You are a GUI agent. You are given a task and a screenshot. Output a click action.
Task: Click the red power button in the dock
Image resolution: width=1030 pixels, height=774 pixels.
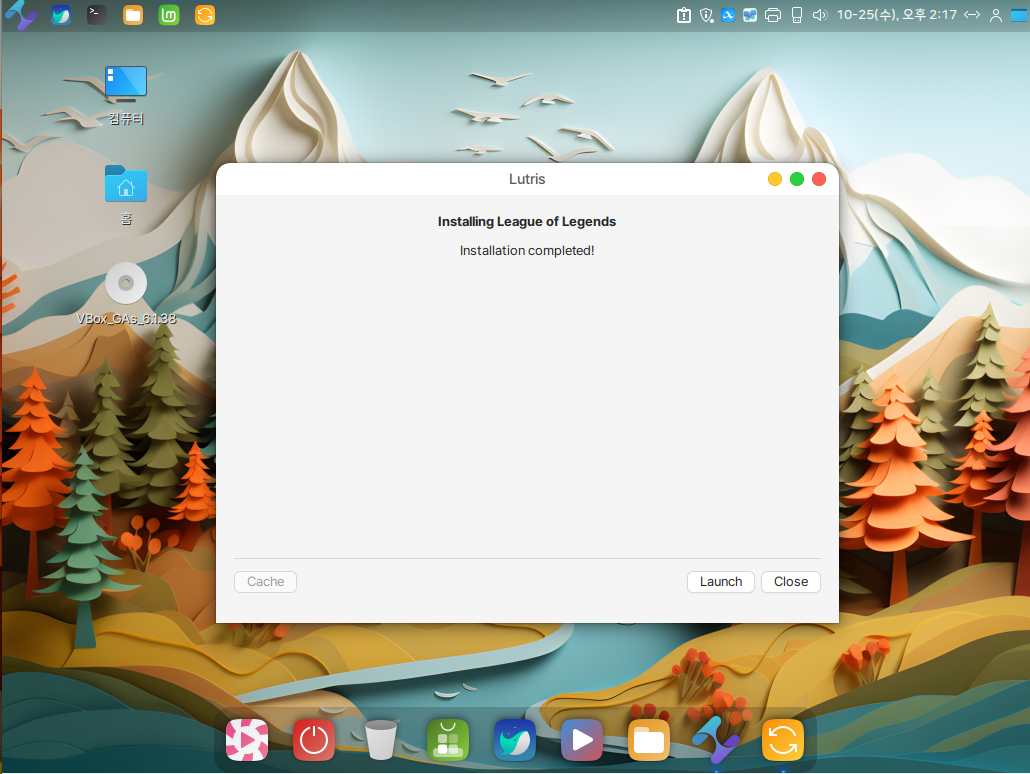coord(314,740)
